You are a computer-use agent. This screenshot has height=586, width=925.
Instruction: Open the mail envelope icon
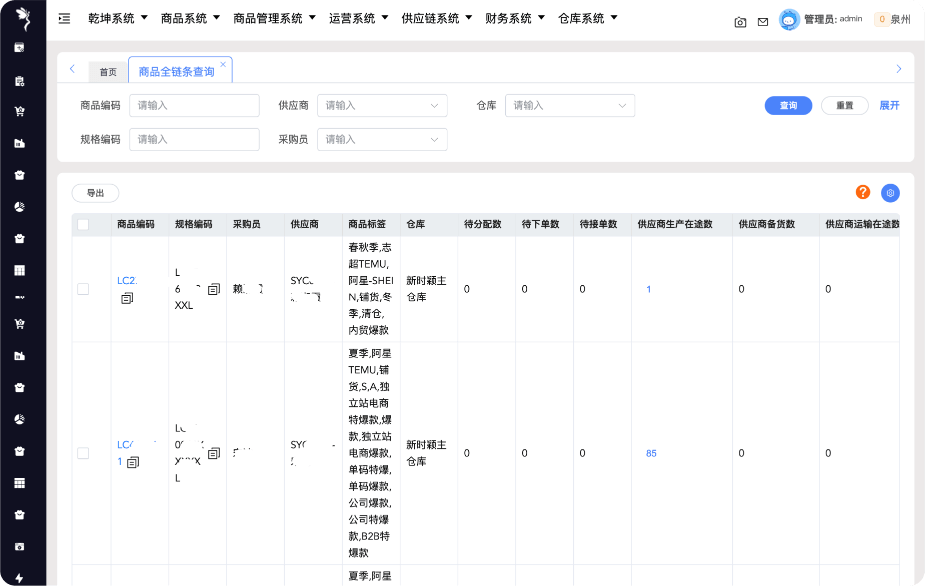(x=763, y=21)
